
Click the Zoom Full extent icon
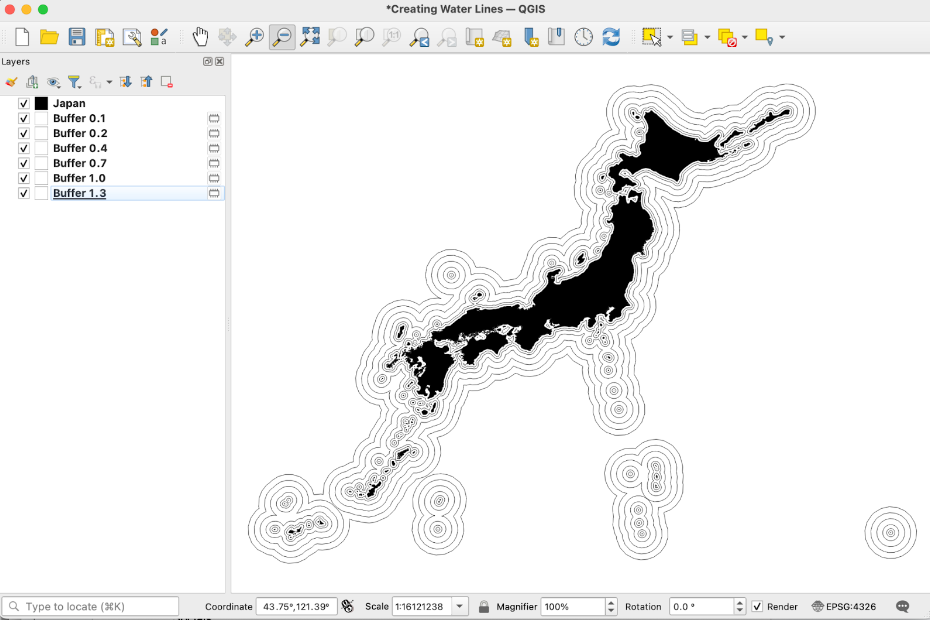click(310, 37)
